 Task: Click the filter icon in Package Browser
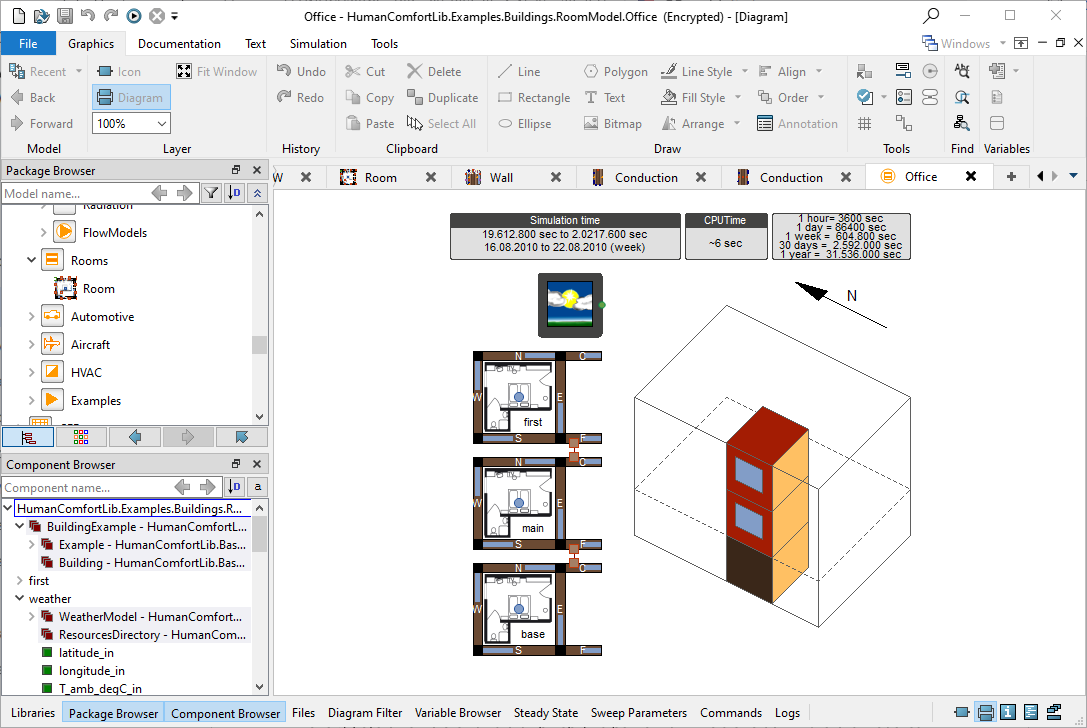tap(211, 193)
